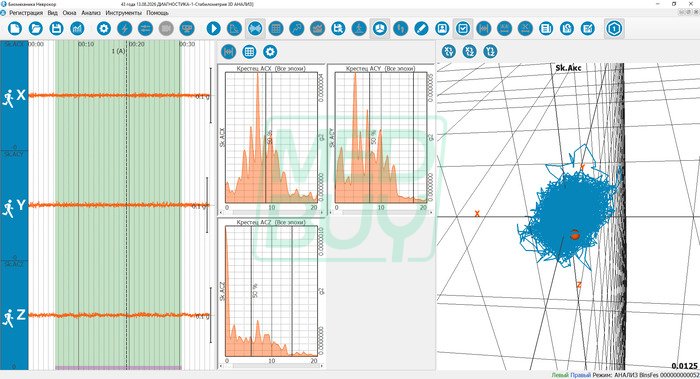The image size is (700, 379).
Task: Click the foot trajectory icon after play
Action: point(234,29)
